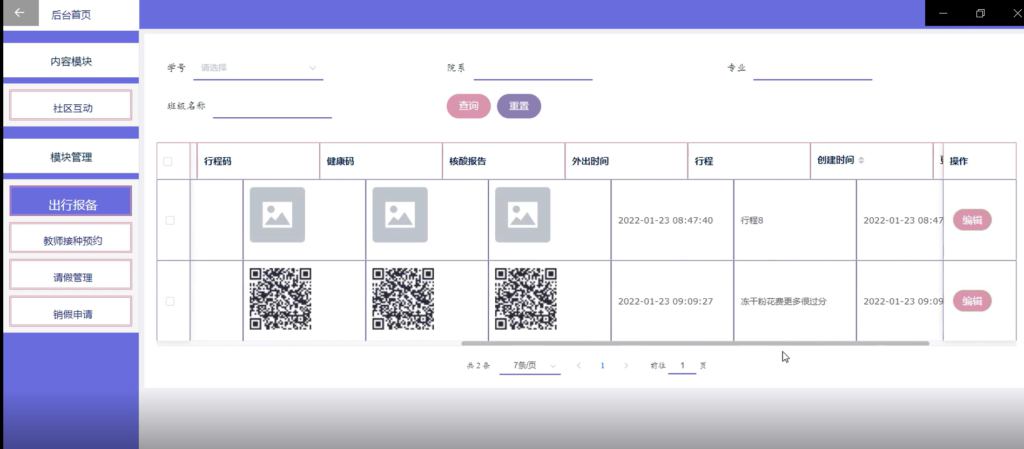The height and width of the screenshot is (449, 1024).
Task: Open 后台首页 in sidebar
Action: tap(71, 15)
